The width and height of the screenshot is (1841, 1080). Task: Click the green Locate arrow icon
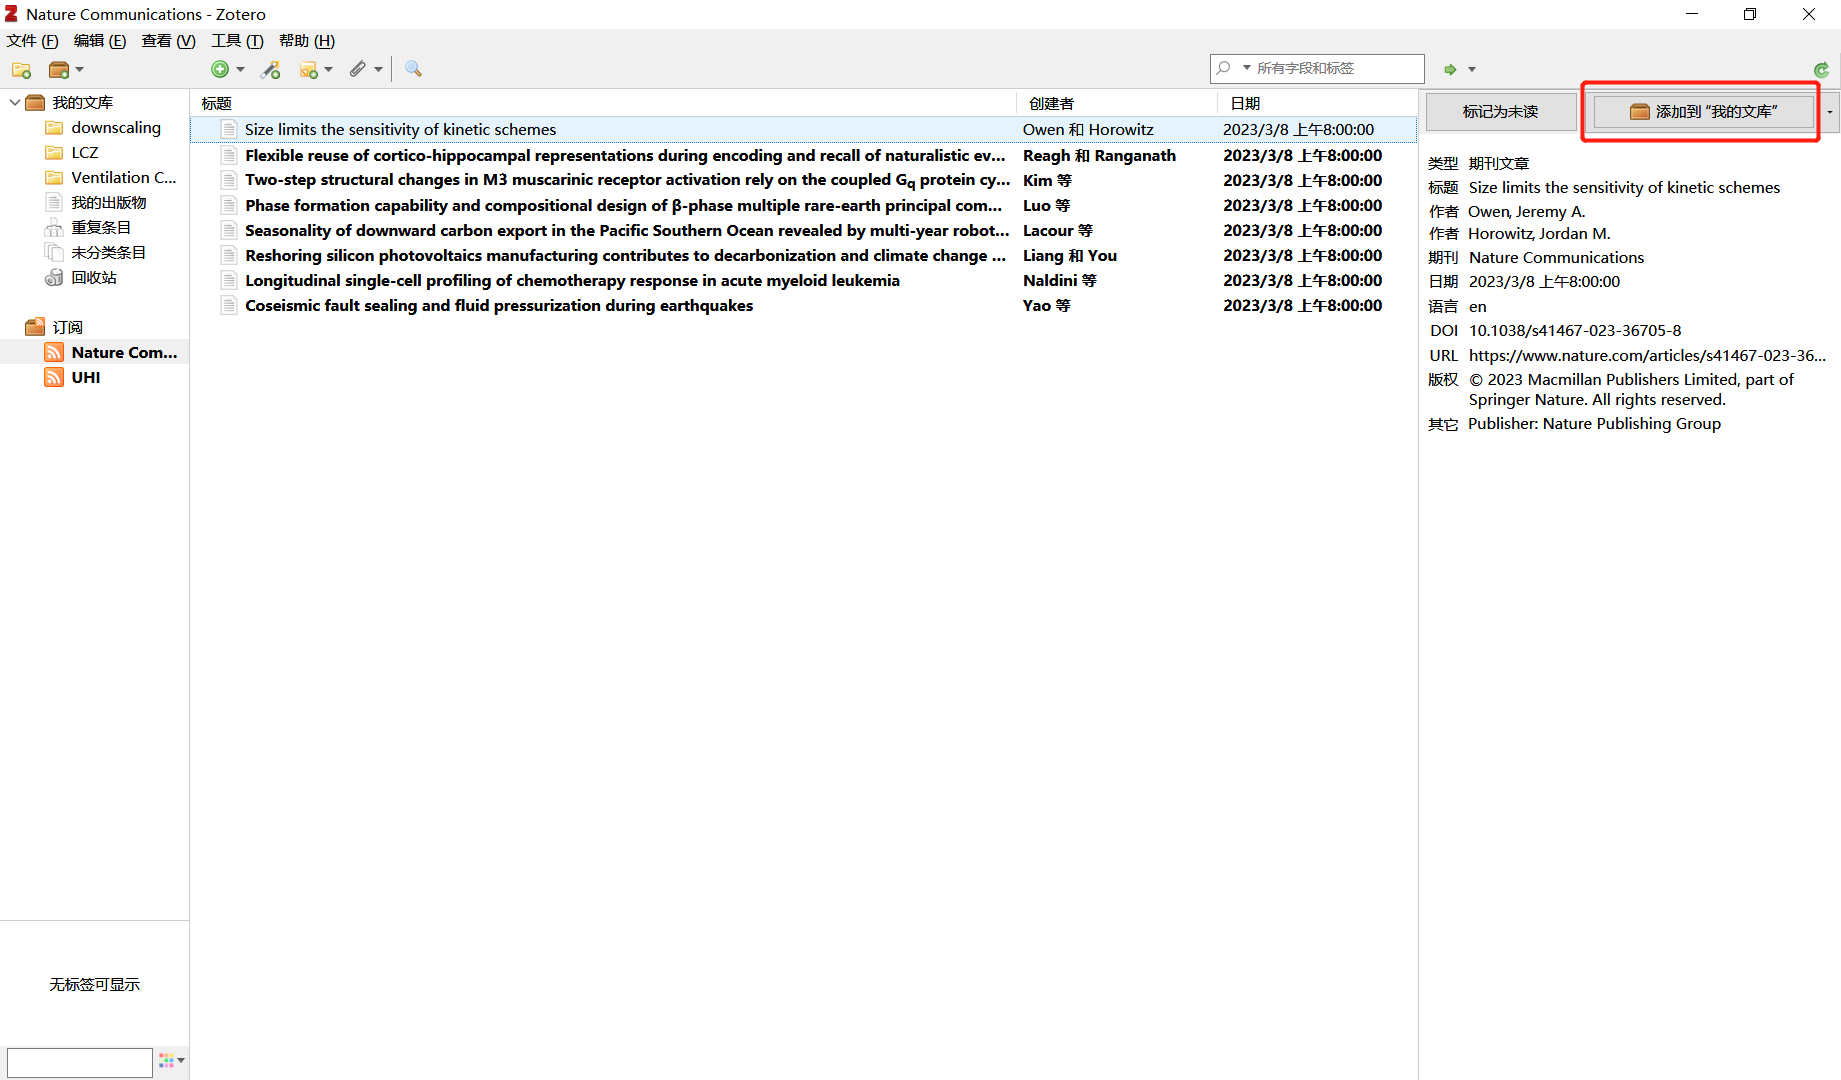pos(1450,69)
